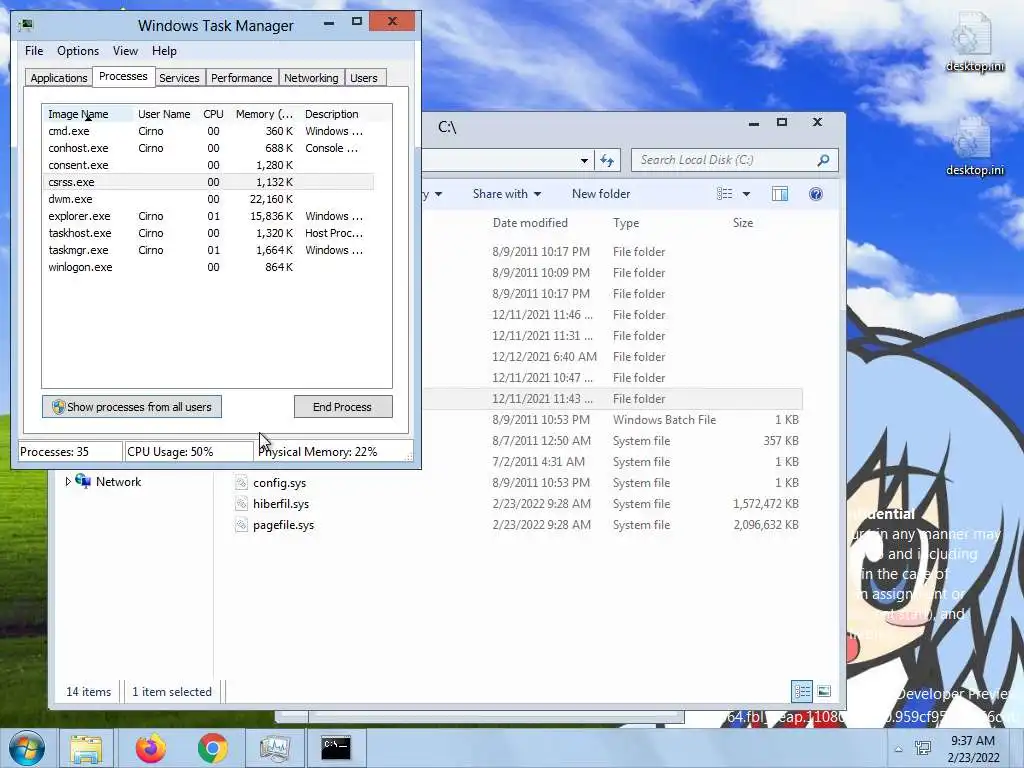Viewport: 1024px width, 768px height.
Task: Select the Windows Batch File row
Action: [x=612, y=420]
